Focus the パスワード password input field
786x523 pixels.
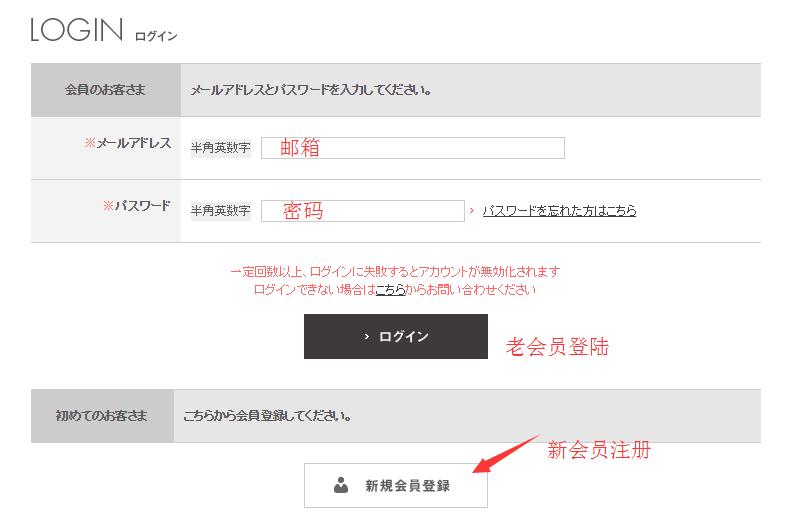(x=362, y=211)
